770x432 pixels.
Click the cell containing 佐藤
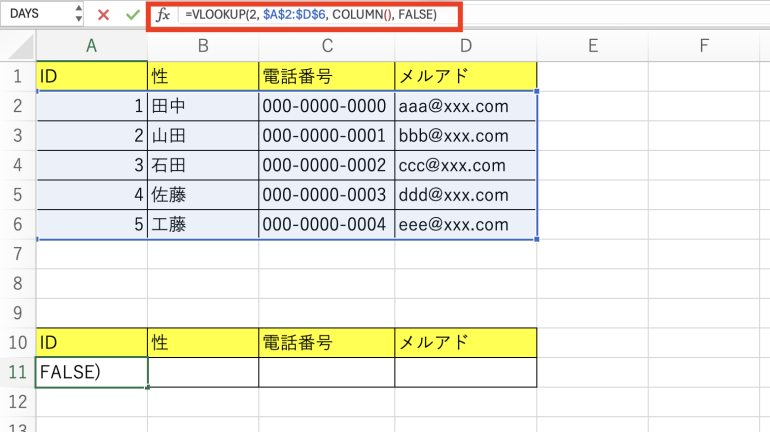203,195
